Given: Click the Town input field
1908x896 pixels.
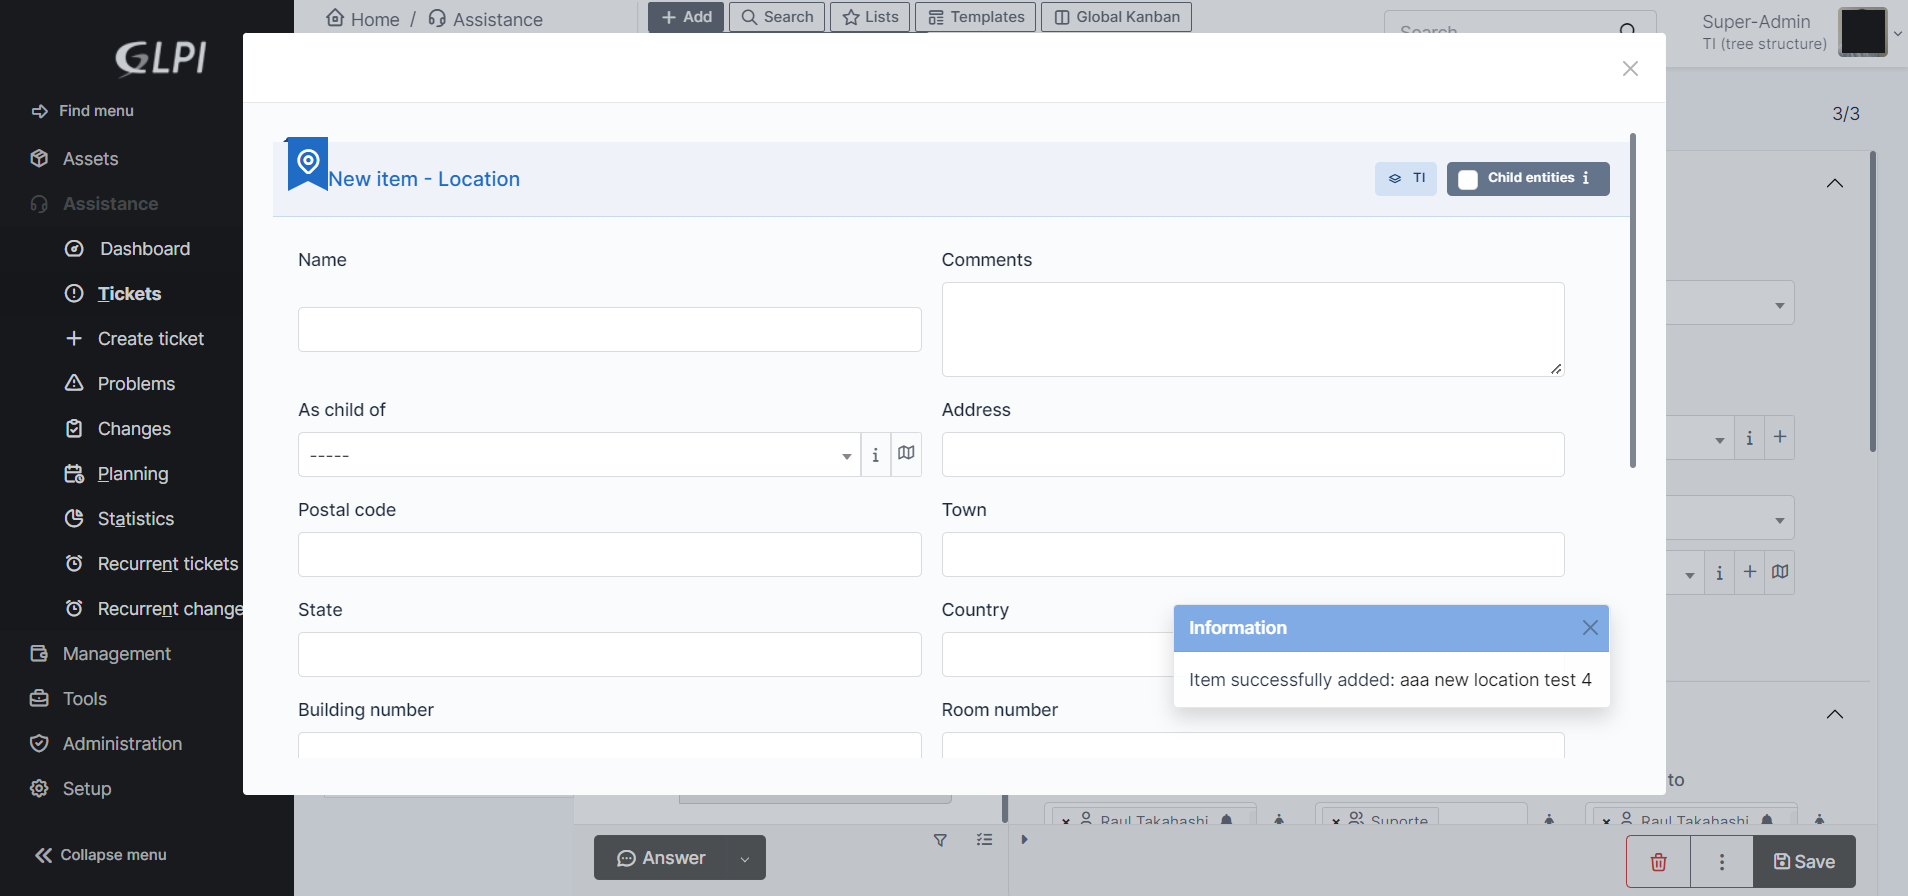Looking at the screenshot, I should coord(1253,554).
